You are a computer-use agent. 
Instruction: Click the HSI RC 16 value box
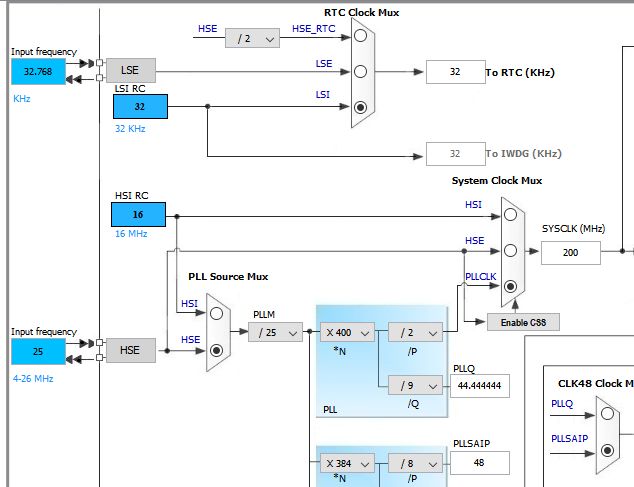pos(138,214)
